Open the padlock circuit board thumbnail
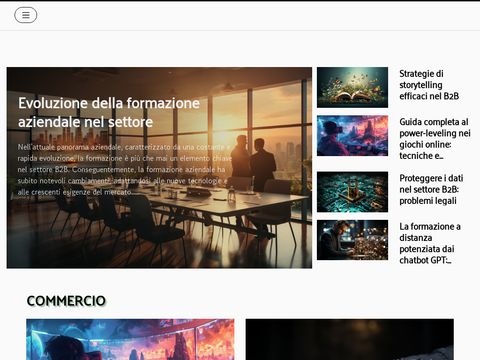480x360 pixels. coord(352,192)
